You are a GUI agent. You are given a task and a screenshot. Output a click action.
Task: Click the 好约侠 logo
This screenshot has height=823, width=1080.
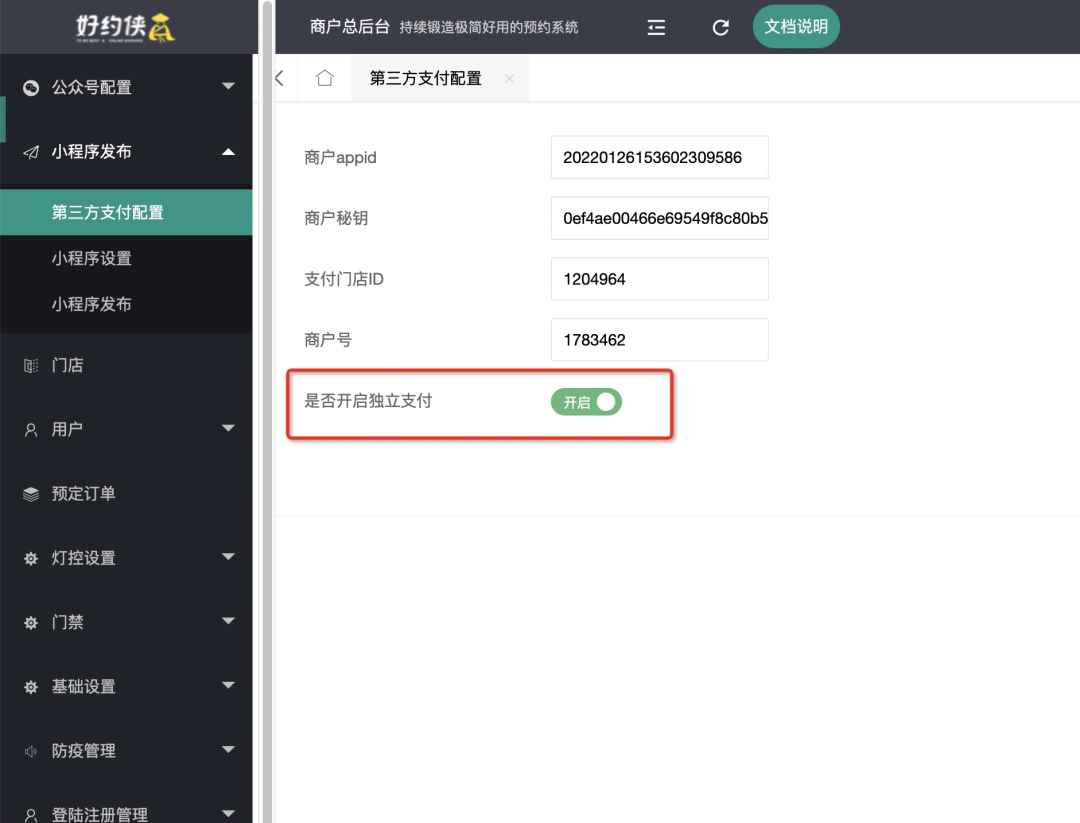(x=127, y=27)
